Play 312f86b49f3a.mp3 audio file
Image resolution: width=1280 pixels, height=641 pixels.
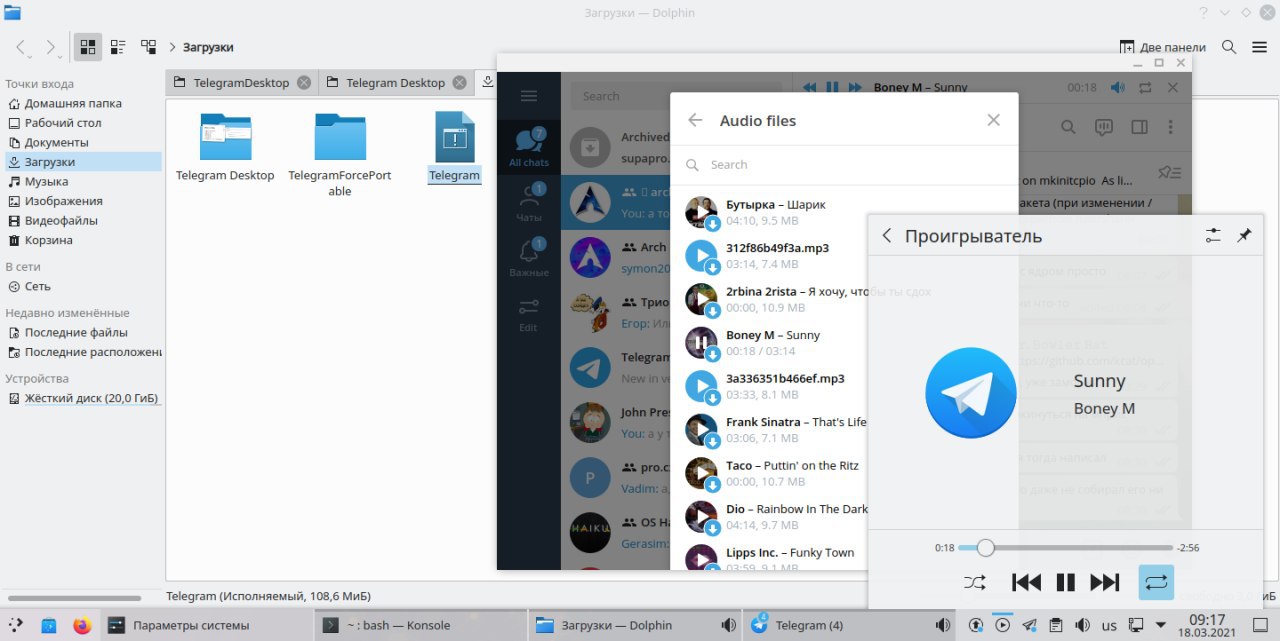pyautogui.click(x=701, y=255)
